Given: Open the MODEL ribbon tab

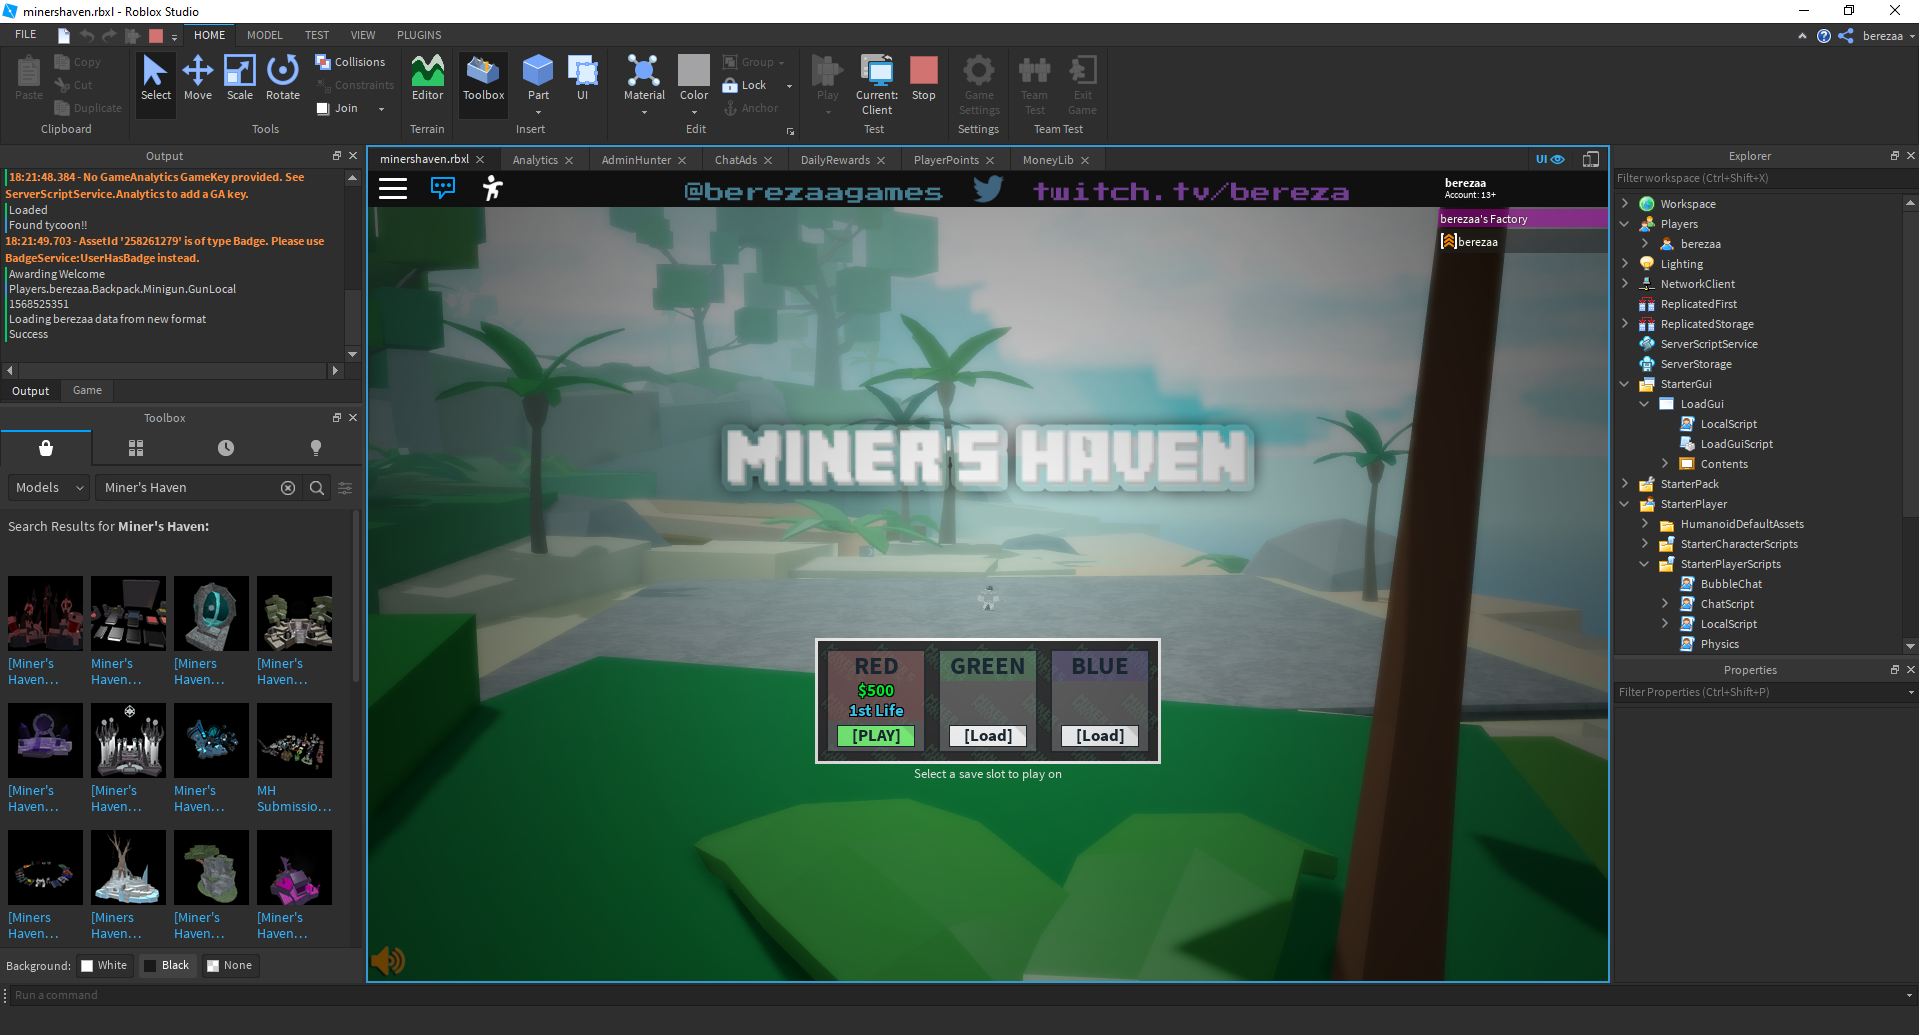Looking at the screenshot, I should point(264,35).
